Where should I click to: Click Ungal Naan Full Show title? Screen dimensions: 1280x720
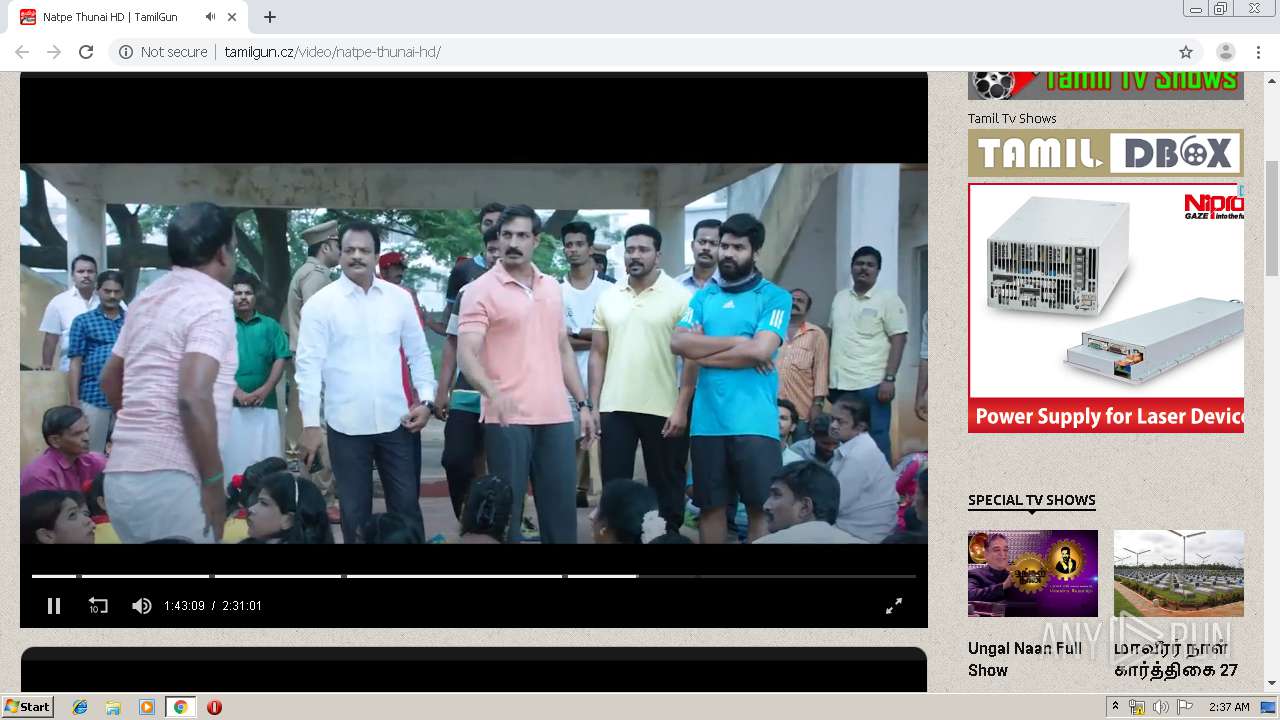pos(1025,659)
